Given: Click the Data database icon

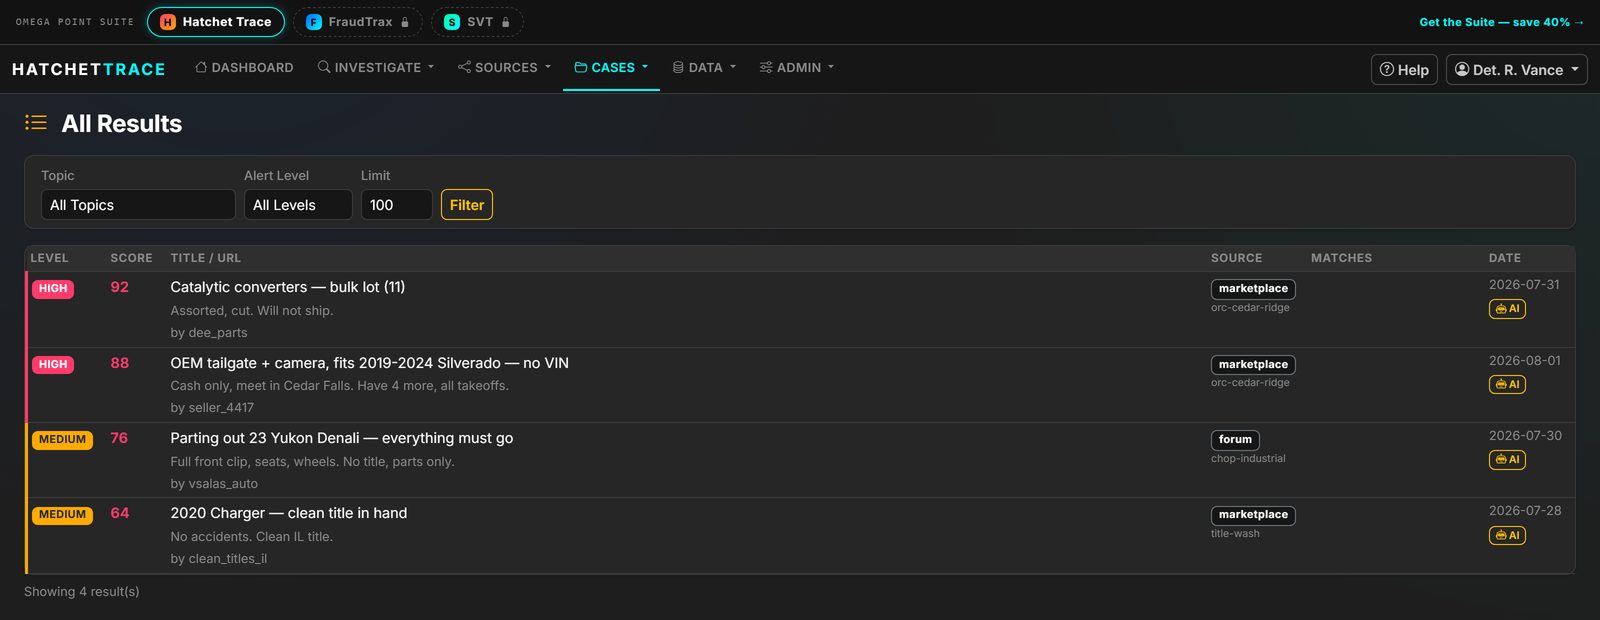Looking at the screenshot, I should click(x=678, y=67).
